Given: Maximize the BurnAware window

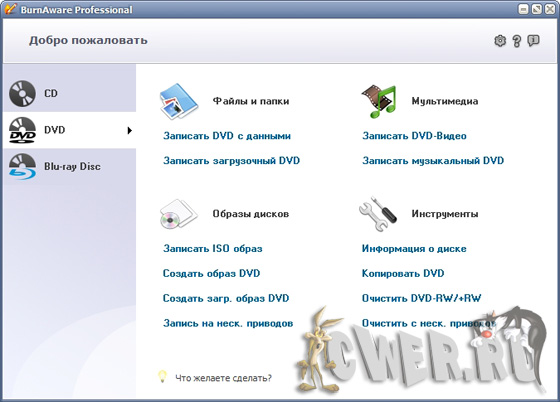Looking at the screenshot, I should click(x=537, y=9).
